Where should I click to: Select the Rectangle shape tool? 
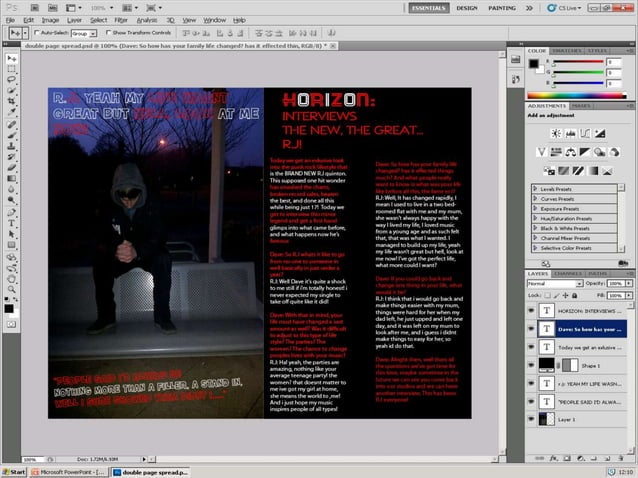tap(11, 244)
